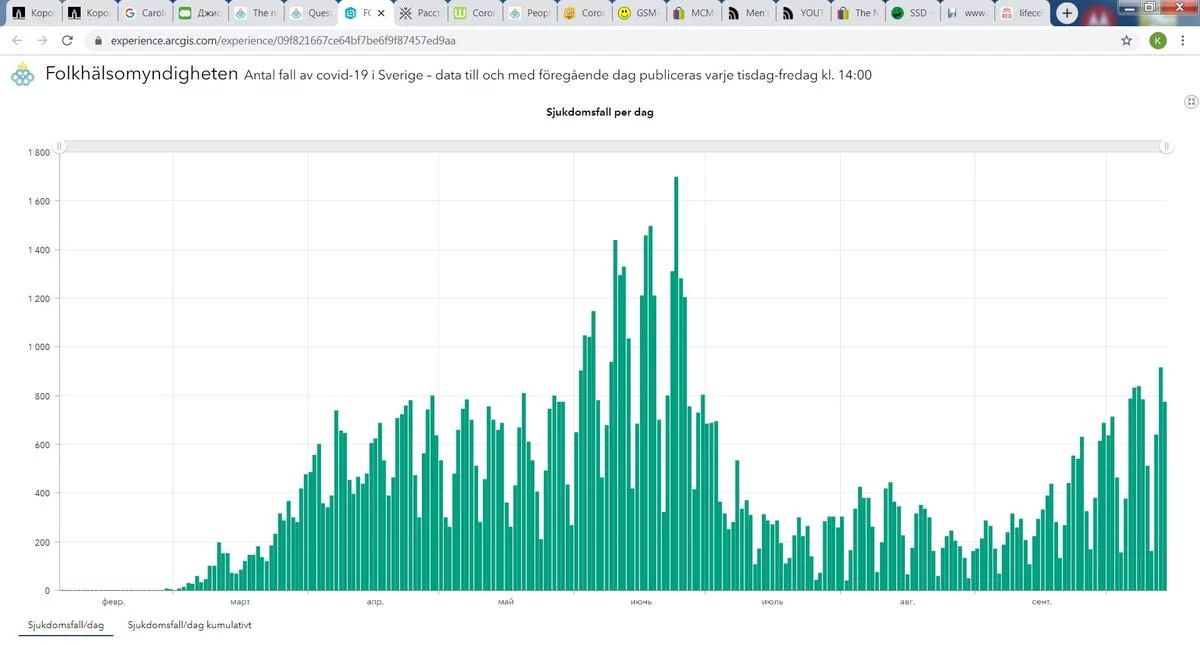Go back to the previous page
The width and height of the screenshot is (1200, 645).
point(17,40)
